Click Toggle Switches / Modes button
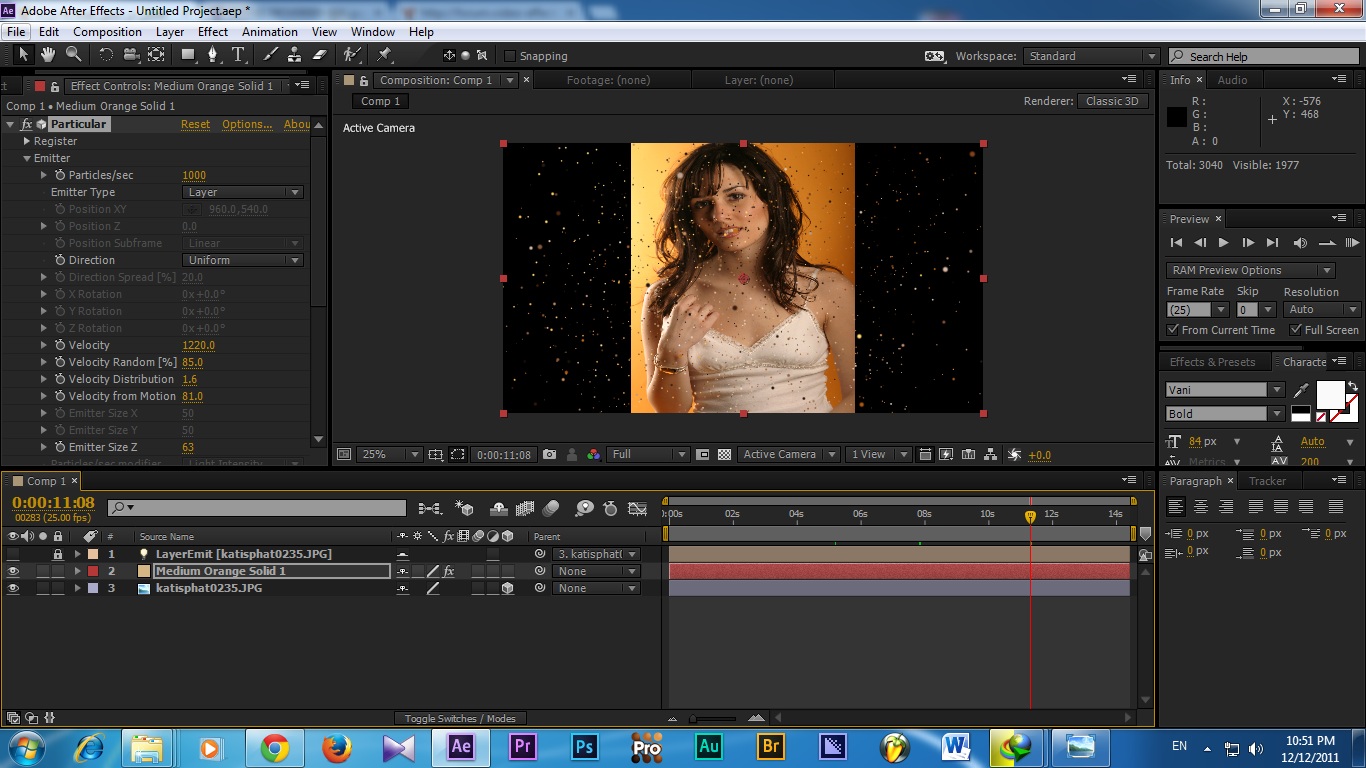The width and height of the screenshot is (1366, 768). (x=460, y=718)
